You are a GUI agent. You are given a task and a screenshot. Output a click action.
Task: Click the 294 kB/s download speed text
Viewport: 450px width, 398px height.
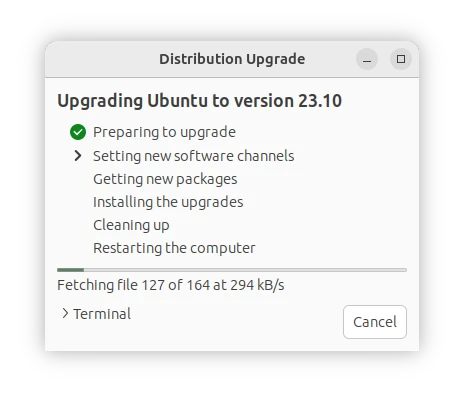click(x=257, y=285)
